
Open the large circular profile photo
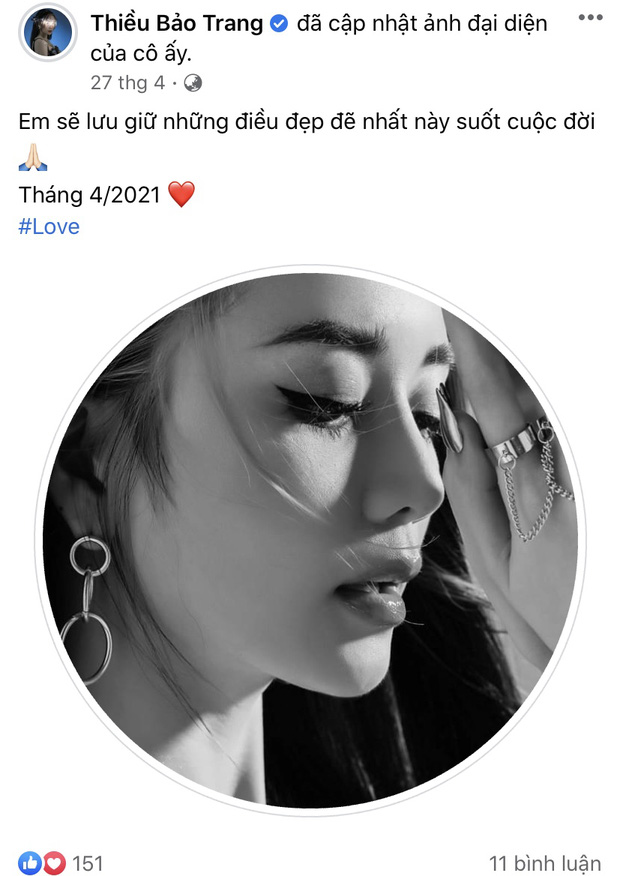[310, 540]
